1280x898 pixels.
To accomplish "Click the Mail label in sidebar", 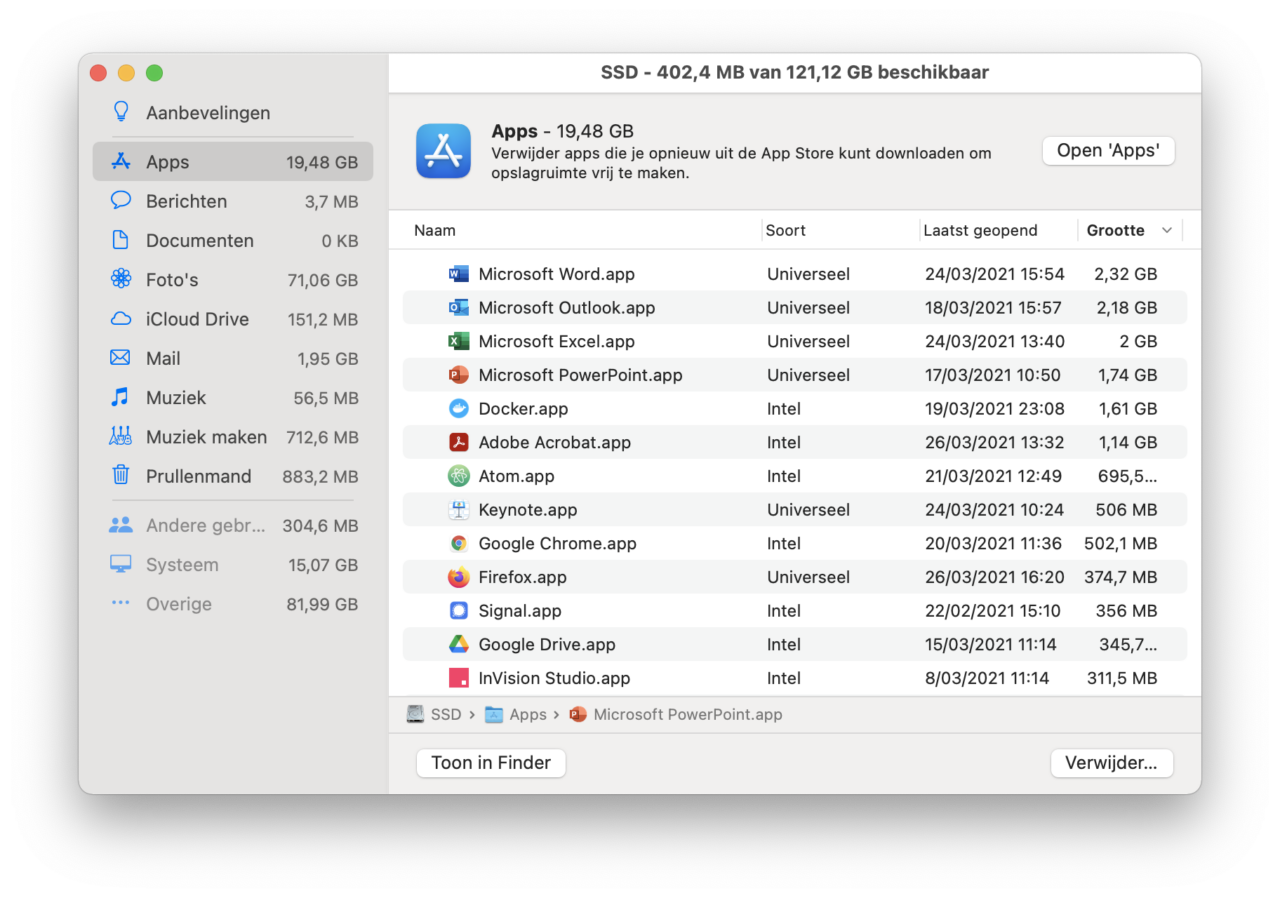I will [x=163, y=358].
